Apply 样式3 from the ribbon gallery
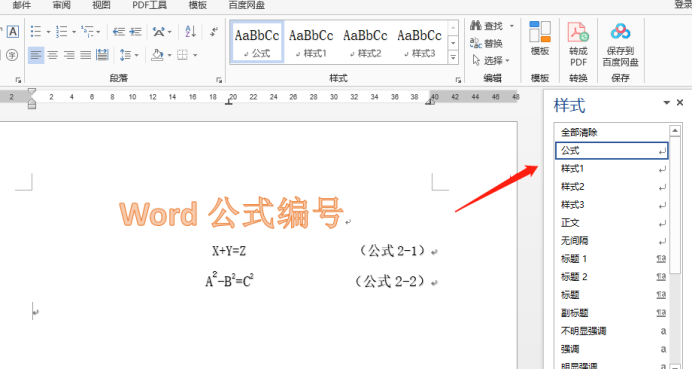Screen dimensions: 693x369 tap(419, 42)
